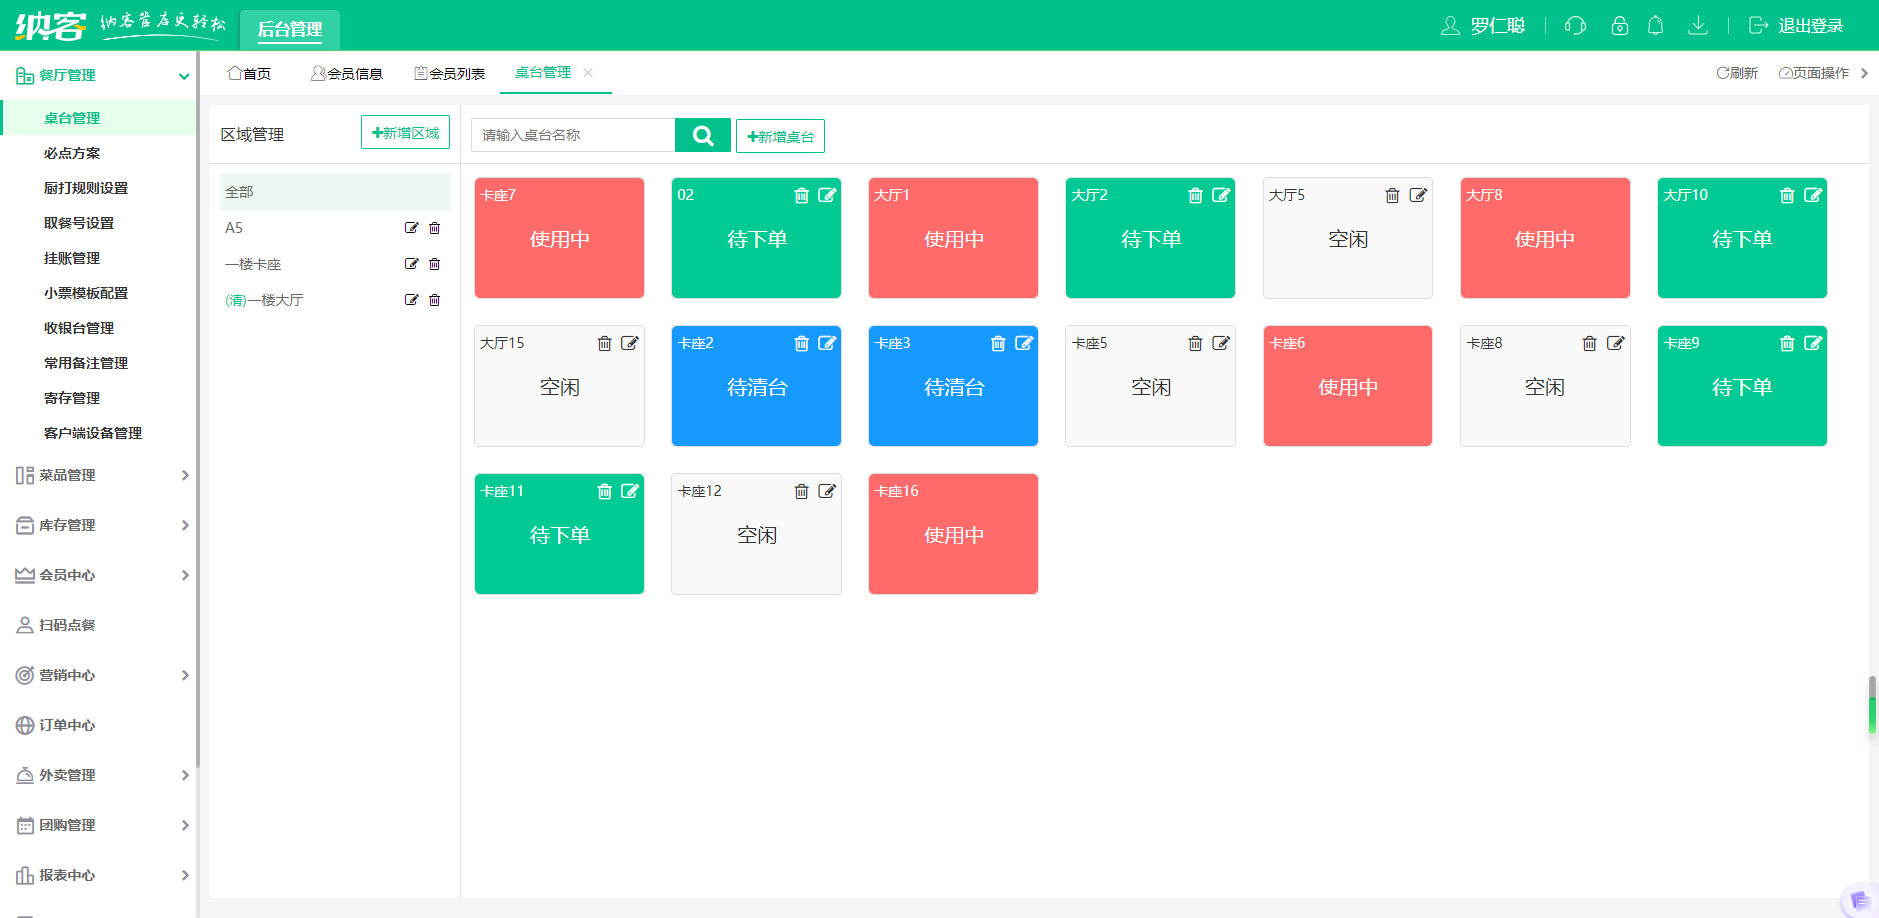Open customer service headset icon
1879x918 pixels.
[1575, 26]
